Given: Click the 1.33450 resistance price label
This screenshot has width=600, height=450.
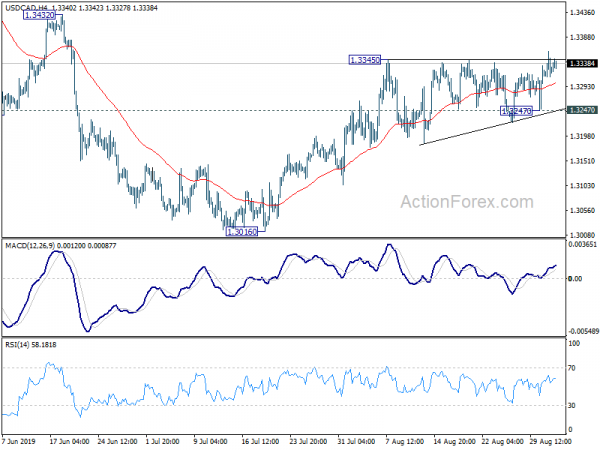Looking at the screenshot, I should pyautogui.click(x=365, y=60).
